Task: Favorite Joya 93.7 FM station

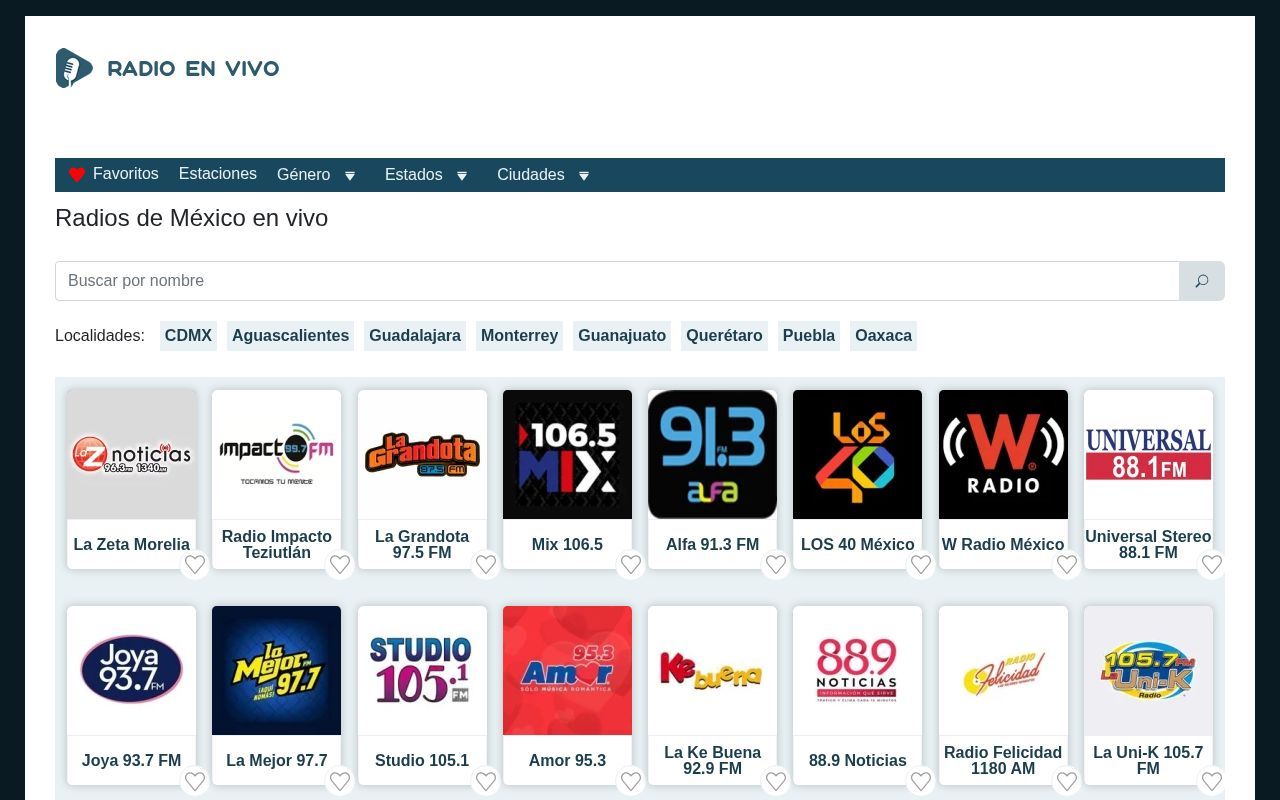Action: click(x=195, y=781)
